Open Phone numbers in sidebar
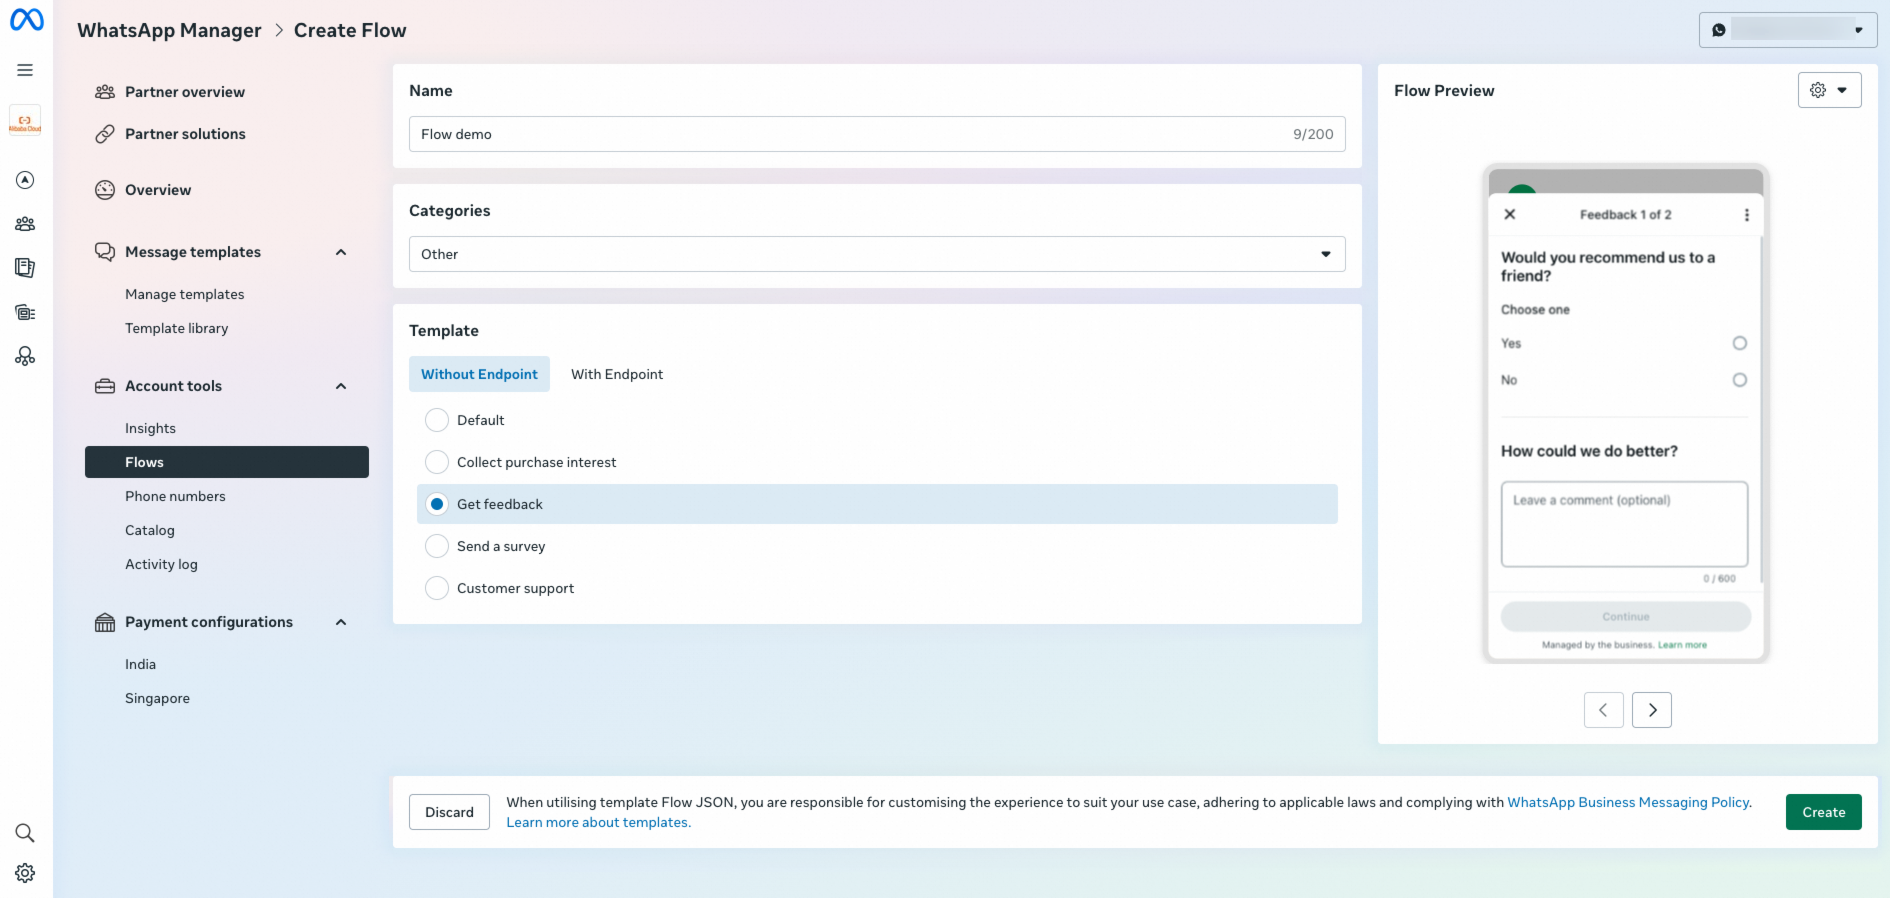This screenshot has width=1890, height=898. (x=175, y=496)
